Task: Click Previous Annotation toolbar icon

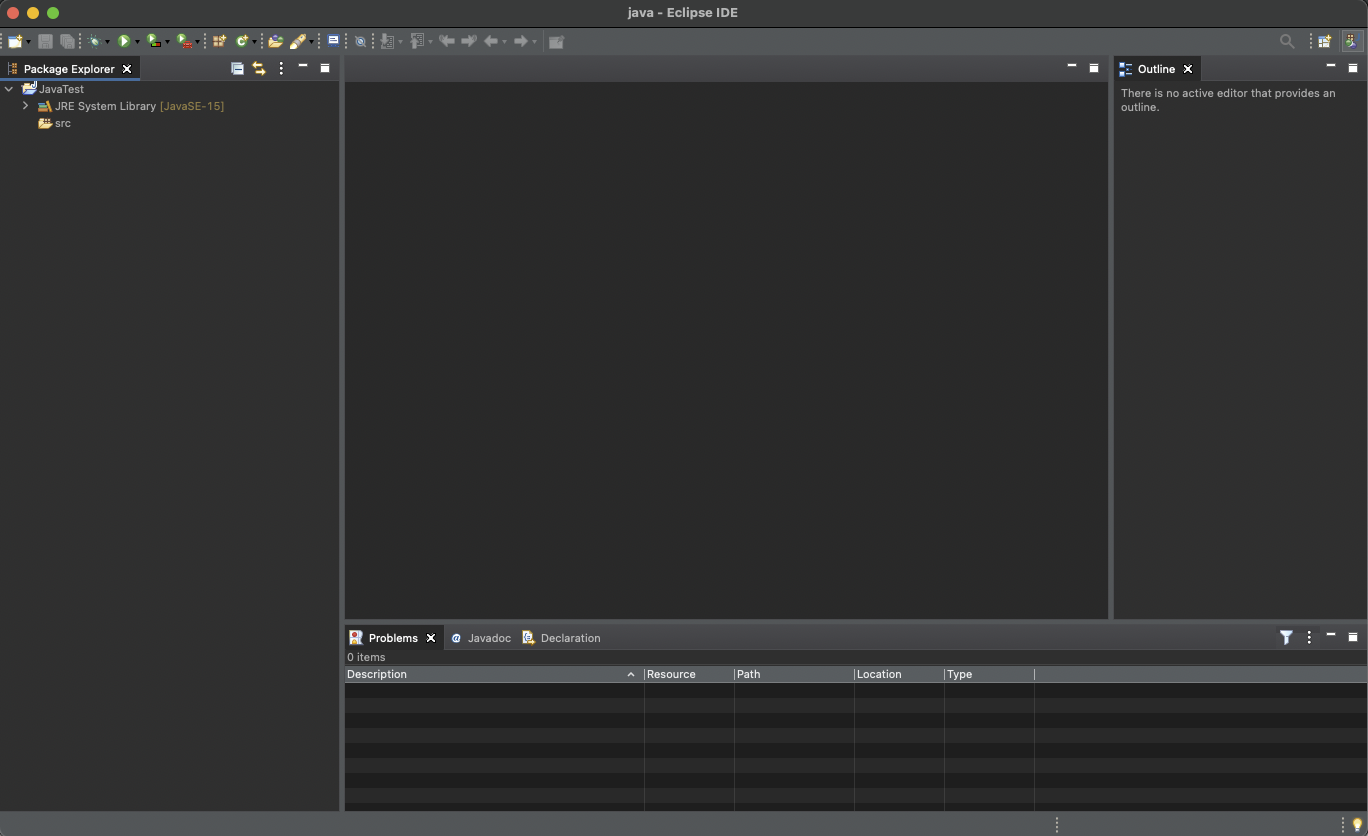Action: click(417, 41)
